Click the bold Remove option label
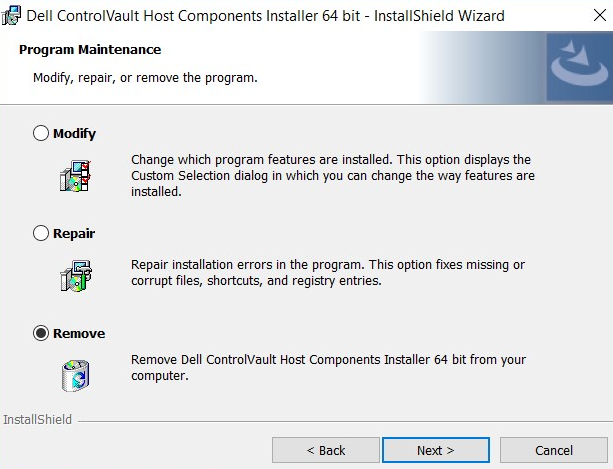 point(79,333)
